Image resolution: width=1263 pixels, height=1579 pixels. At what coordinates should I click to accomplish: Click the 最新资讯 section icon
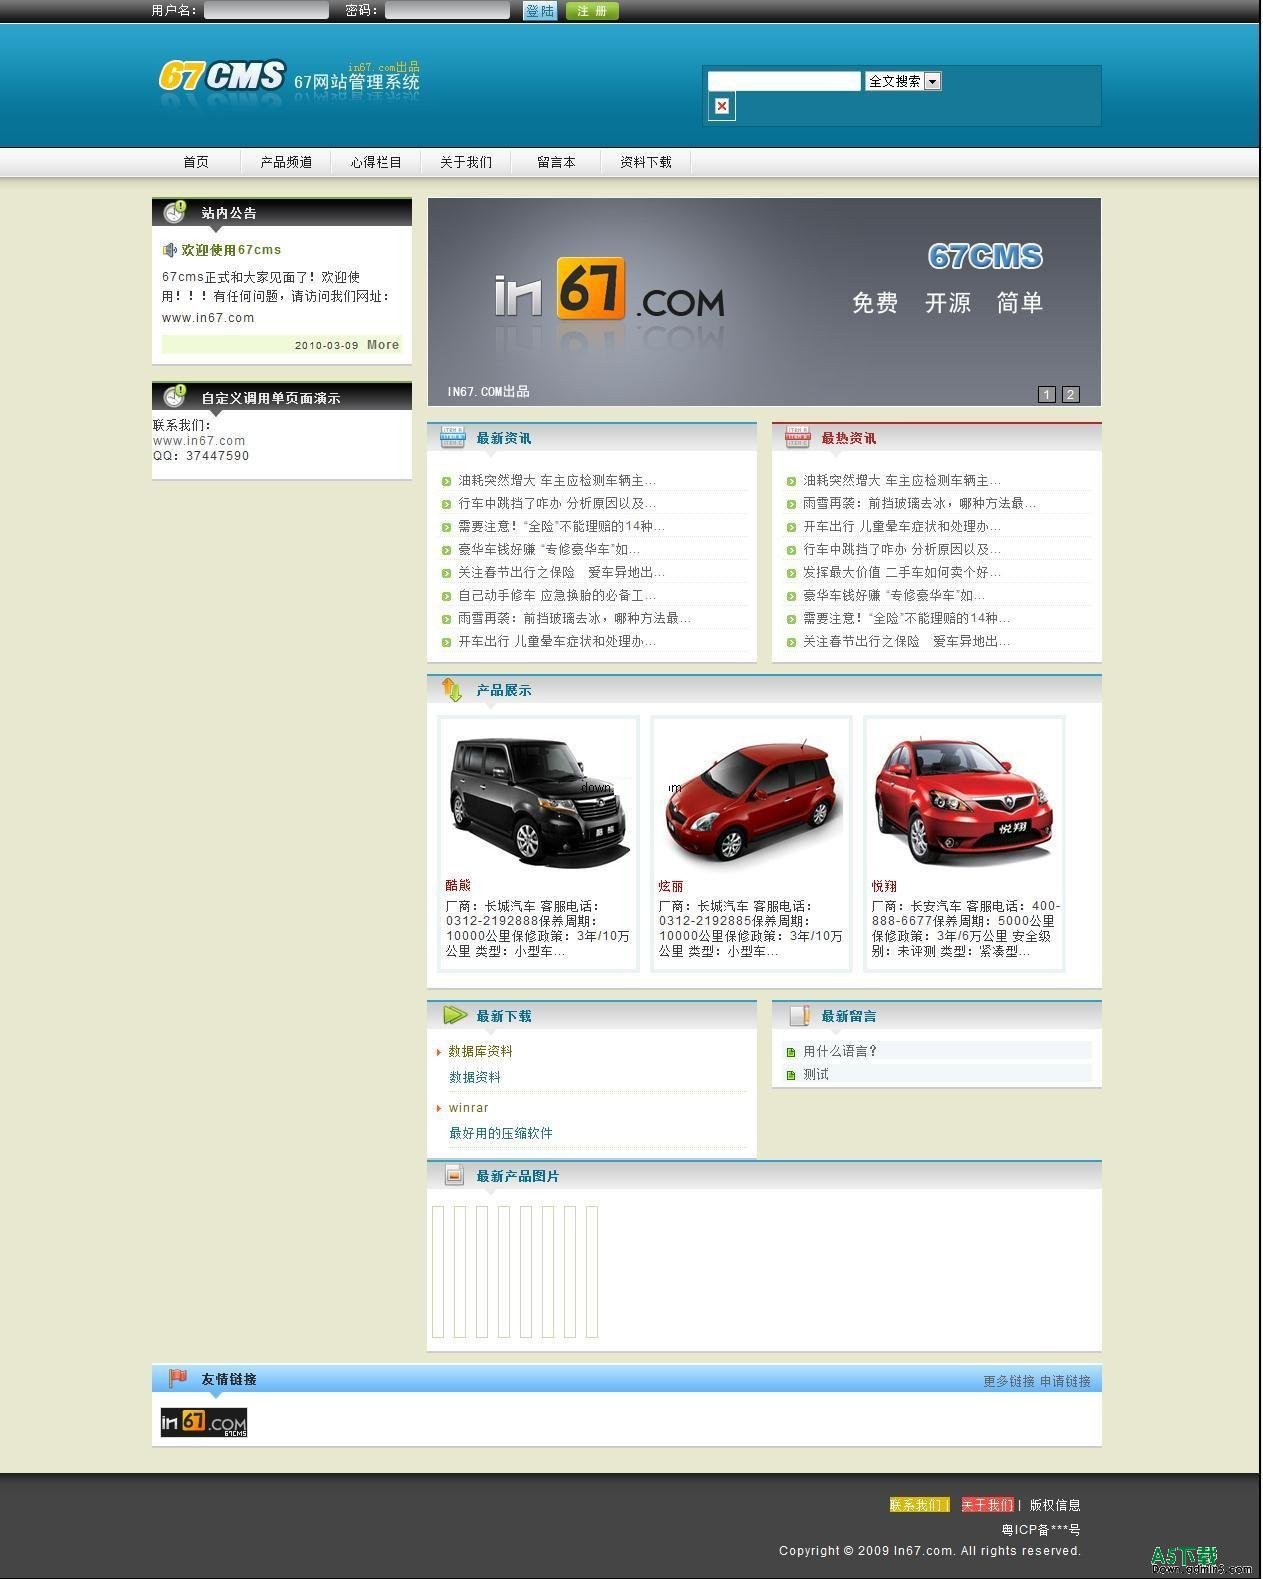453,437
